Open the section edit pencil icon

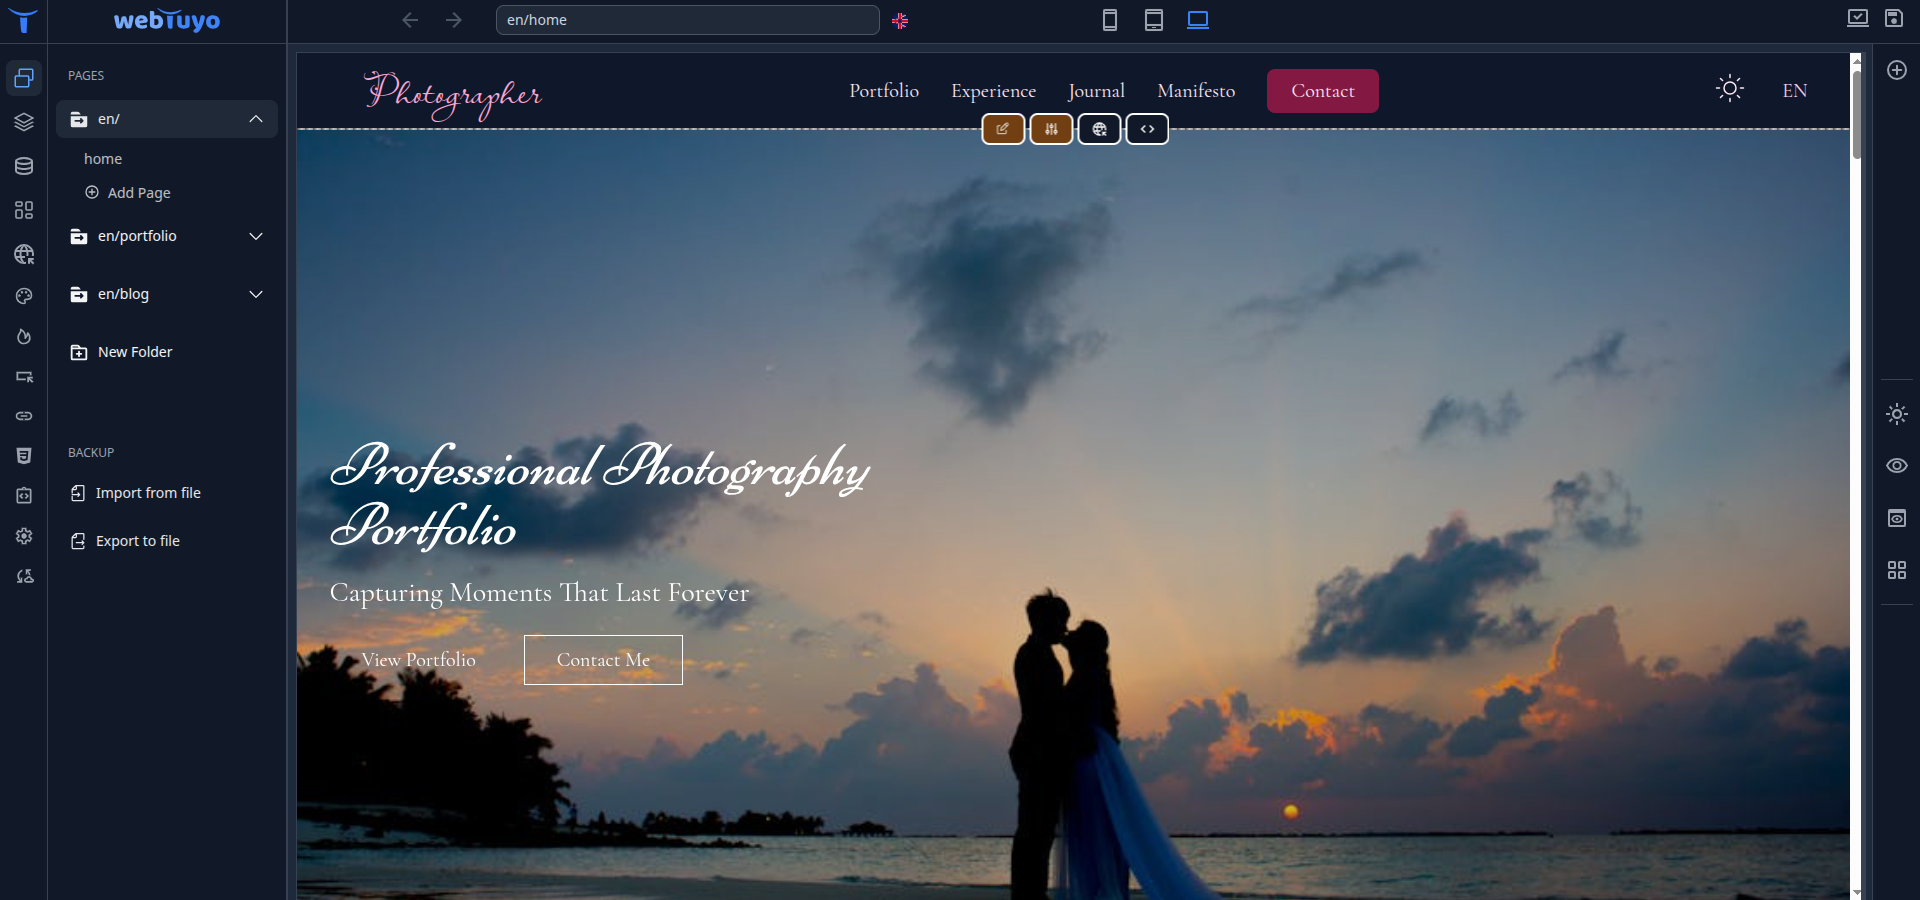pyautogui.click(x=1003, y=129)
